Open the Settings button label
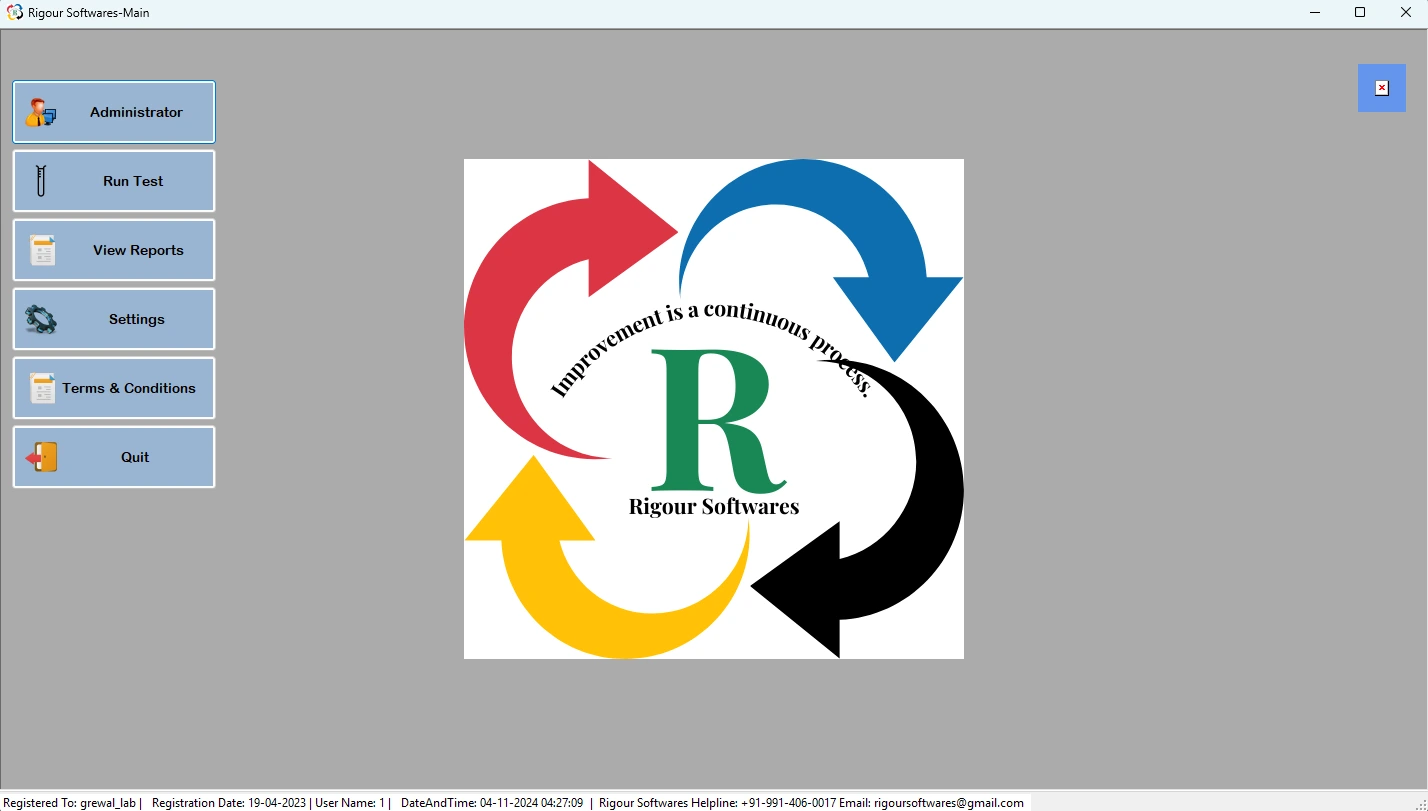1428x811 pixels. click(x=137, y=319)
